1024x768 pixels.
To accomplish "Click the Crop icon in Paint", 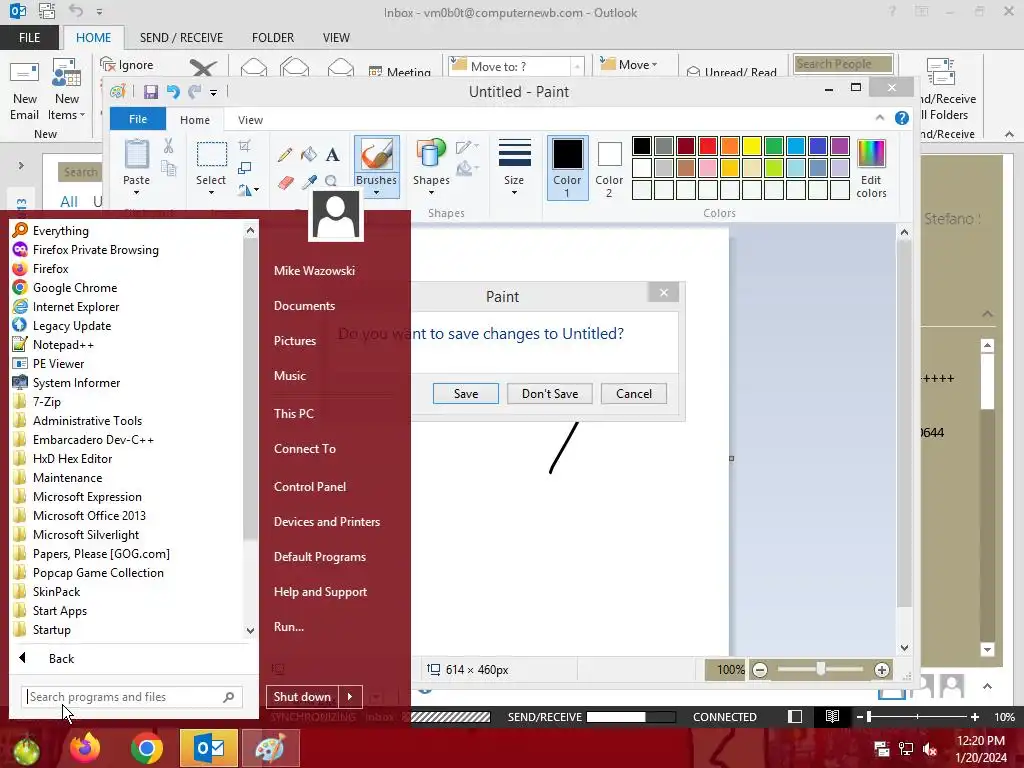I will tap(245, 146).
